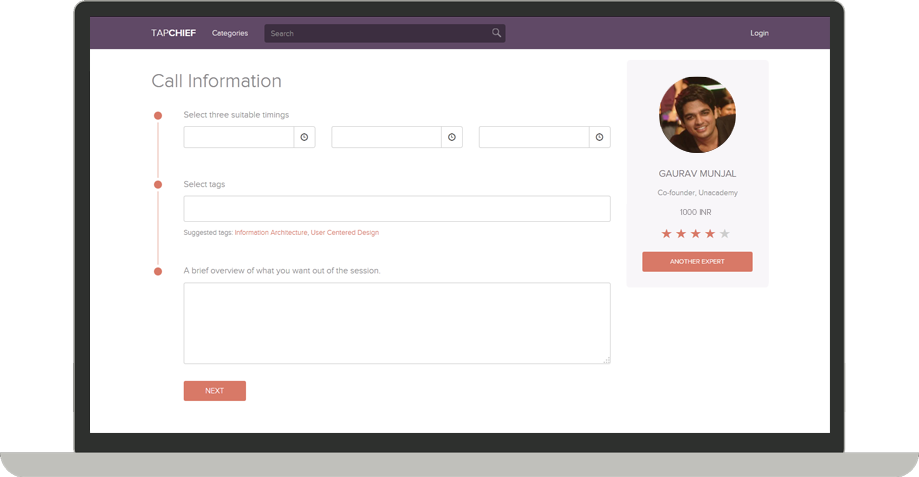Open the second timing clock picker

point(452,137)
